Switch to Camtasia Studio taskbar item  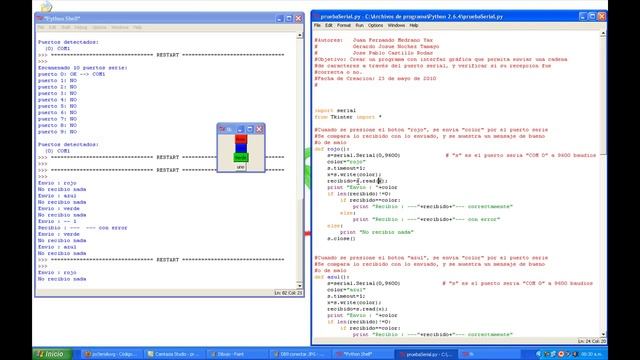tap(175, 354)
